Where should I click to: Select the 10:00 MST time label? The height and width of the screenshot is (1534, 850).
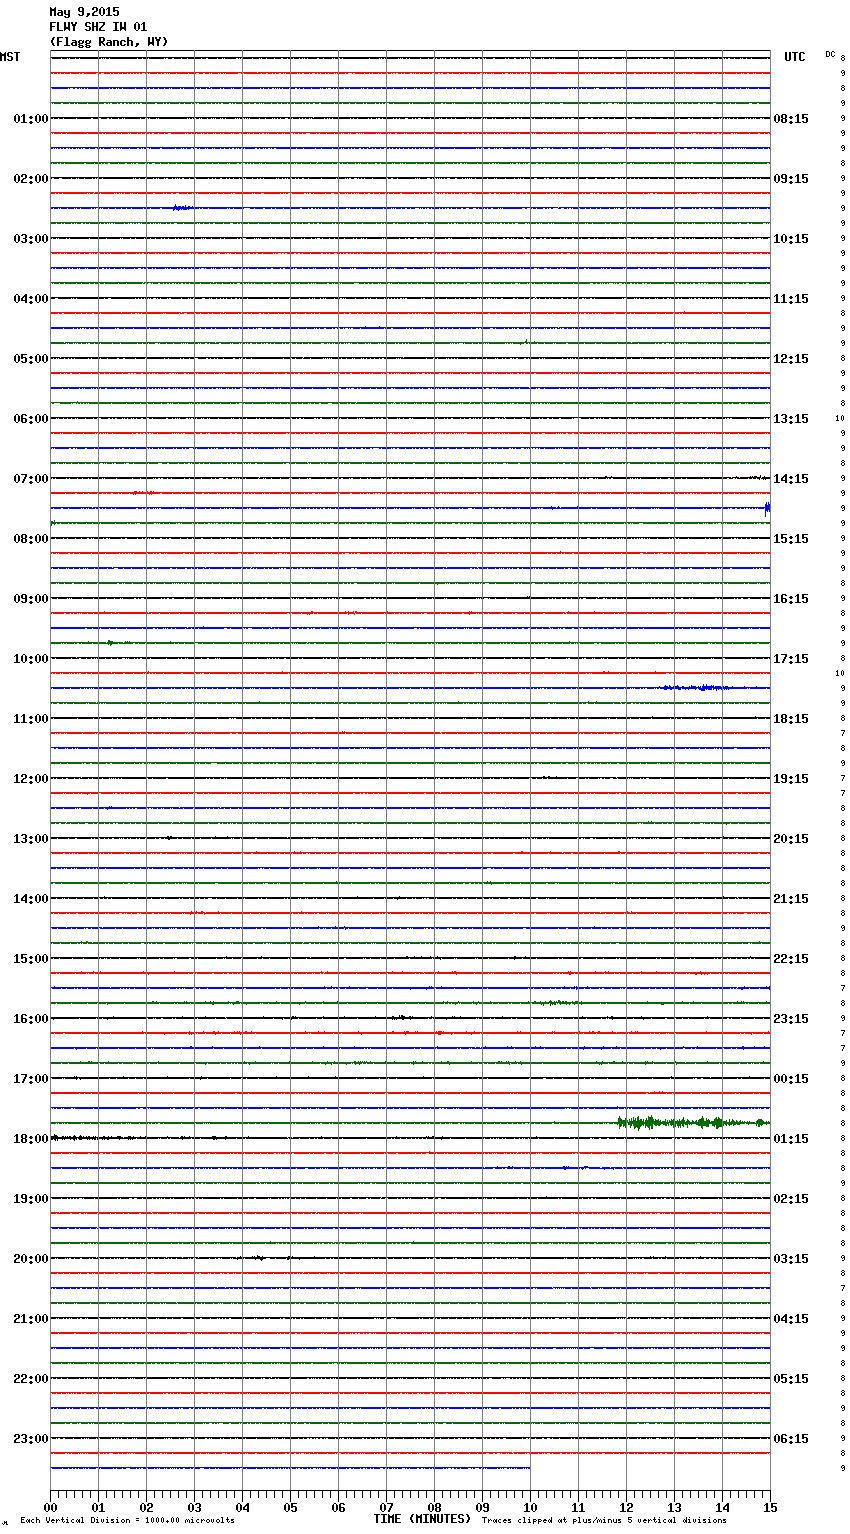(31, 659)
